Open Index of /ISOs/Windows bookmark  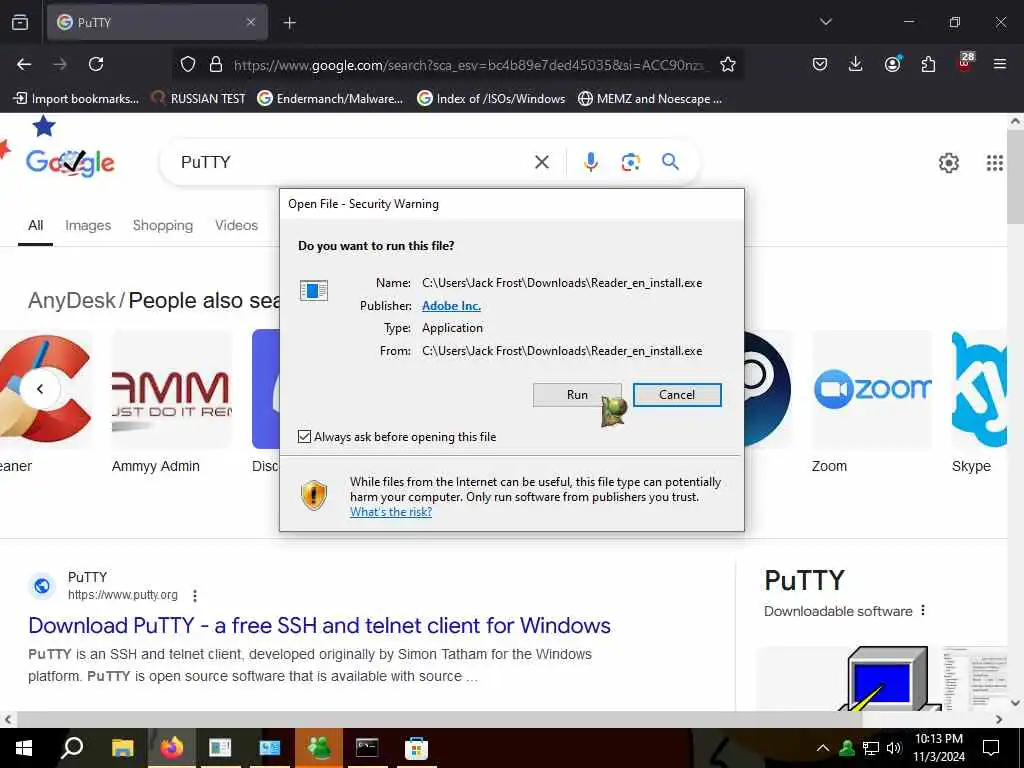[x=490, y=99]
